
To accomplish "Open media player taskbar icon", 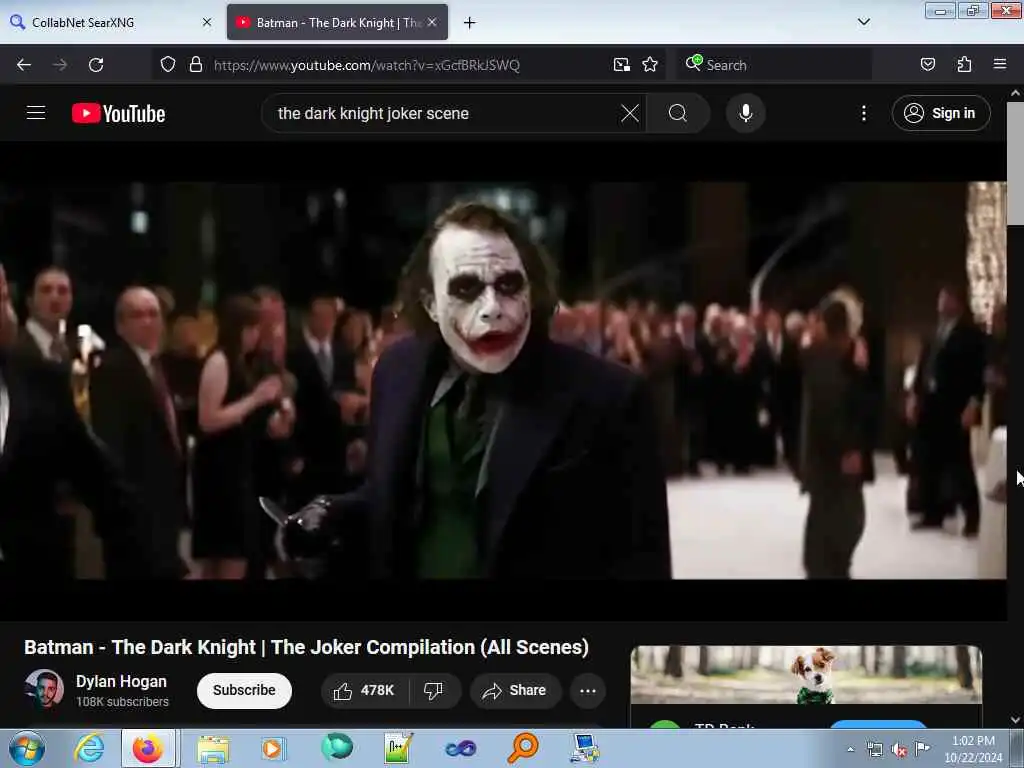I will pos(273,748).
